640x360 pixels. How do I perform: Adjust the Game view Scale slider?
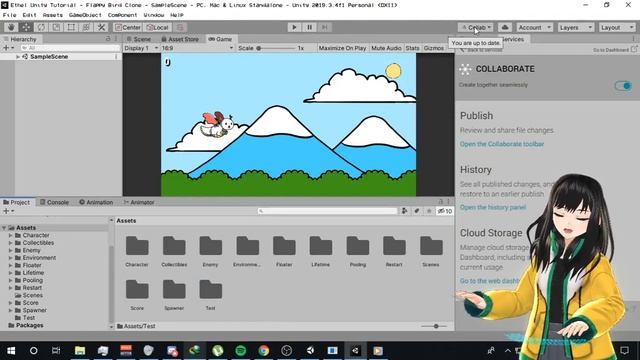point(277,48)
